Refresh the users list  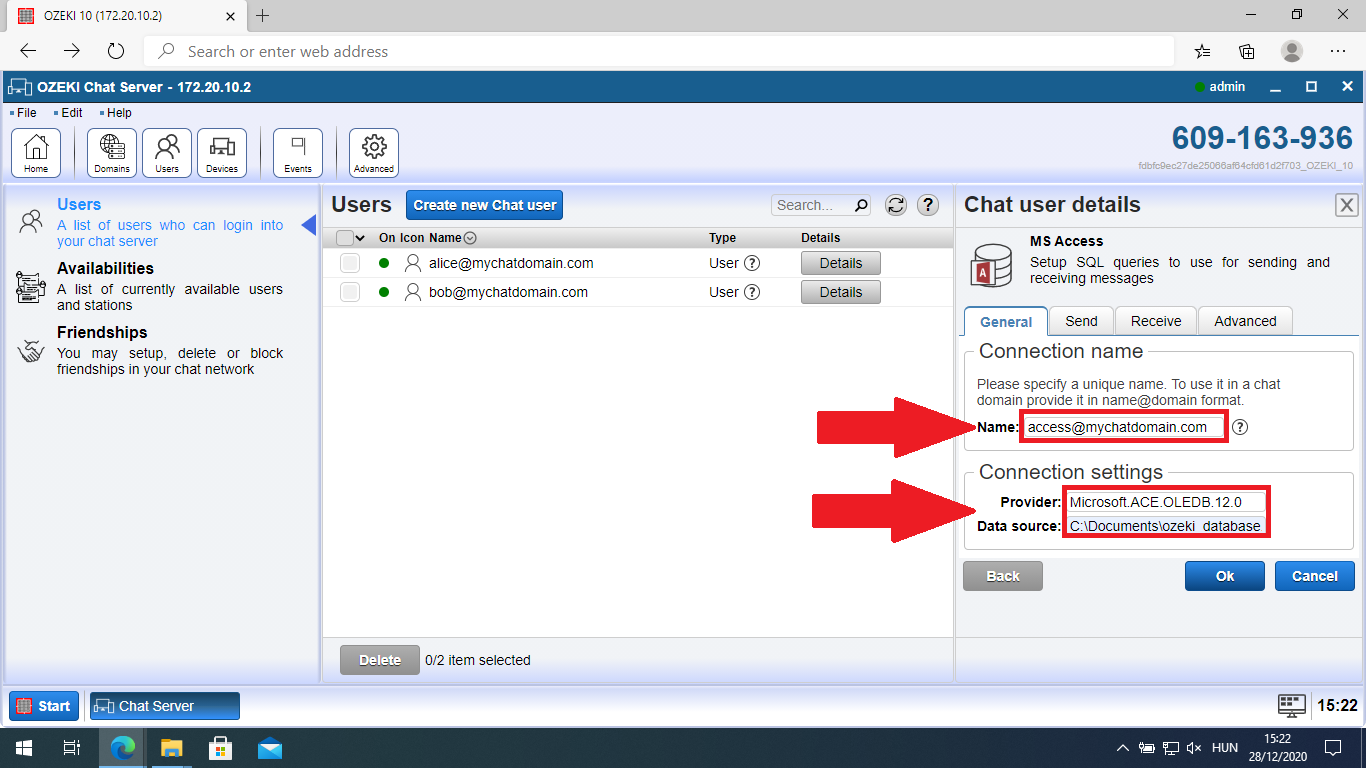click(896, 205)
